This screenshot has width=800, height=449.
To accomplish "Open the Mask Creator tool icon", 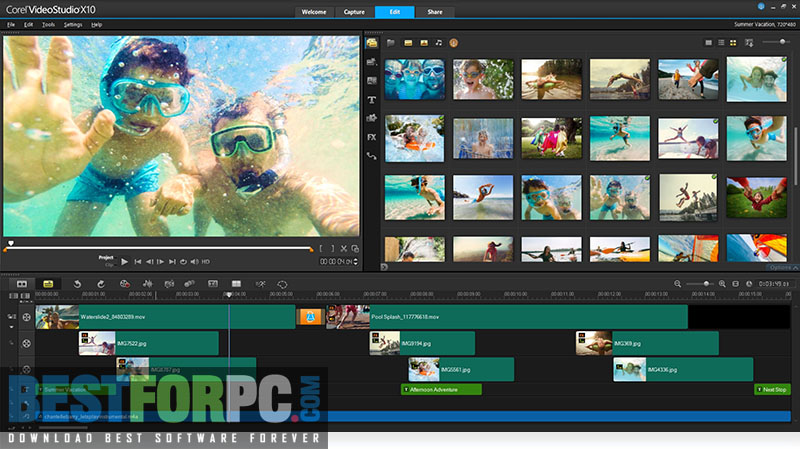I will [282, 284].
